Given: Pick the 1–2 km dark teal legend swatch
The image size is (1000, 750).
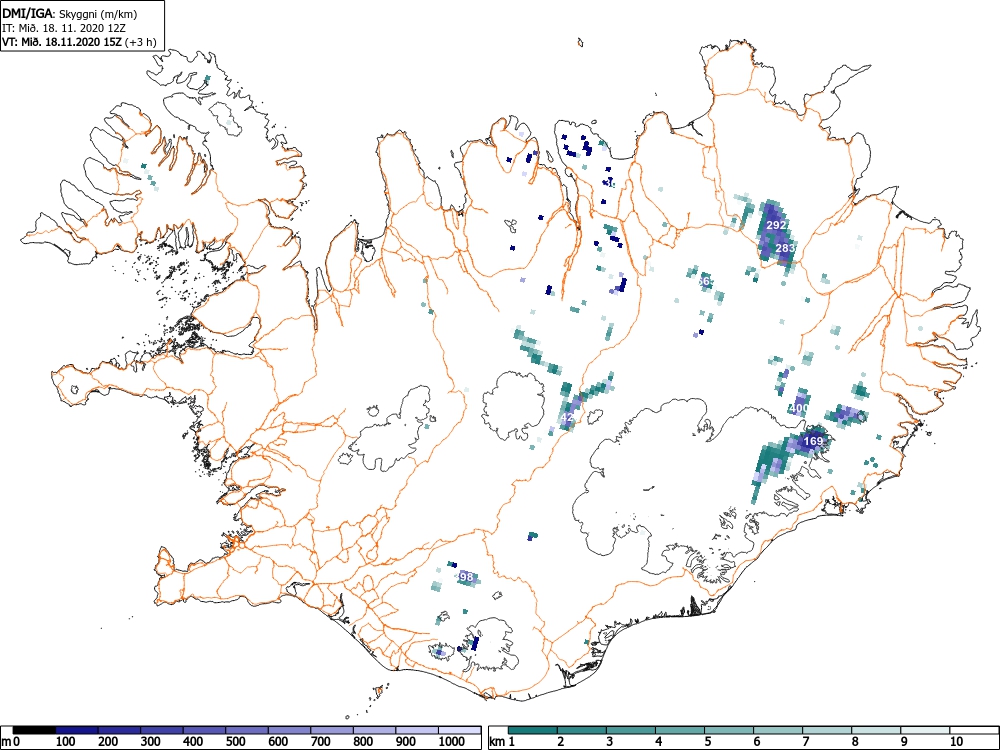Looking at the screenshot, I should click(x=533, y=730).
